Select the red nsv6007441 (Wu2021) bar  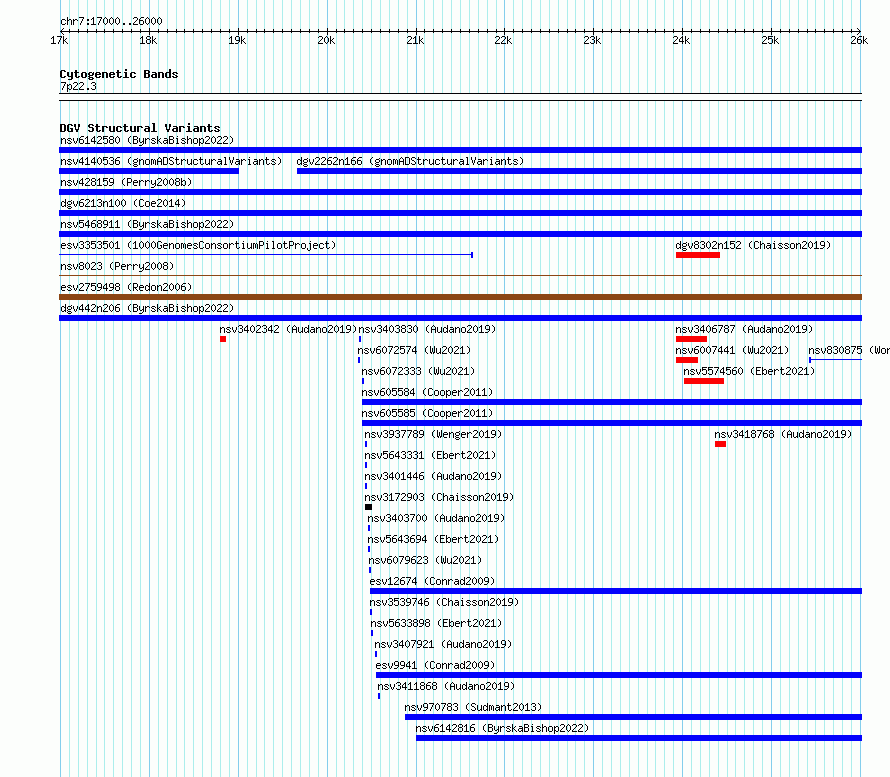pos(687,360)
